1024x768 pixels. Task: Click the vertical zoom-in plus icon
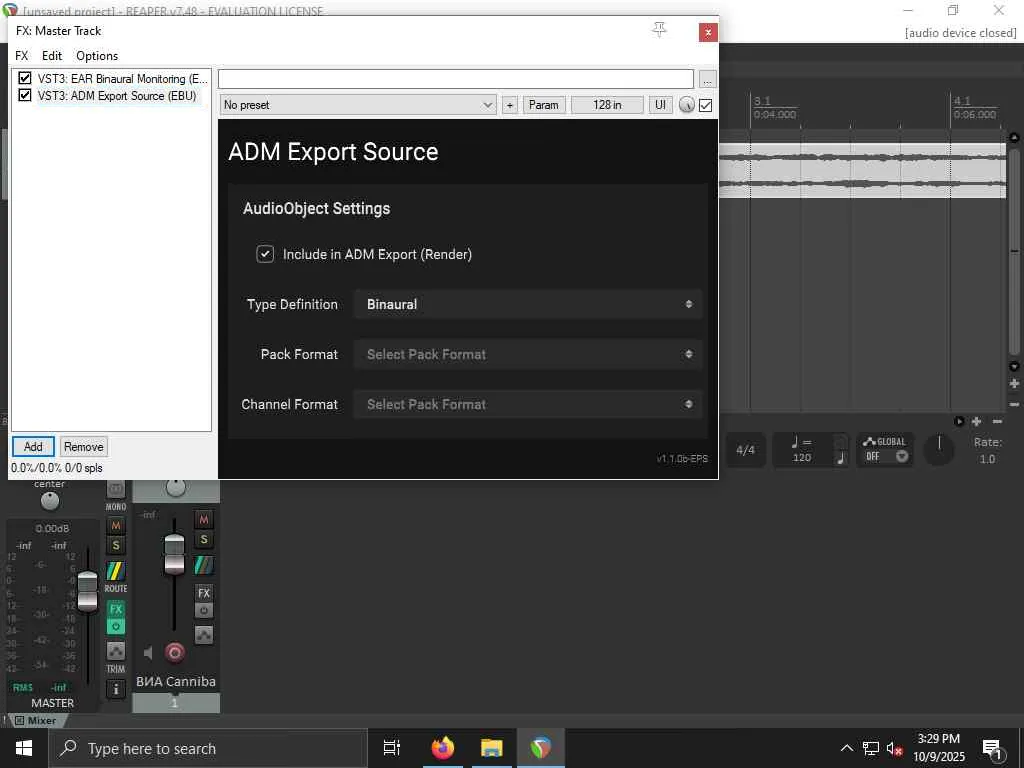1014,383
